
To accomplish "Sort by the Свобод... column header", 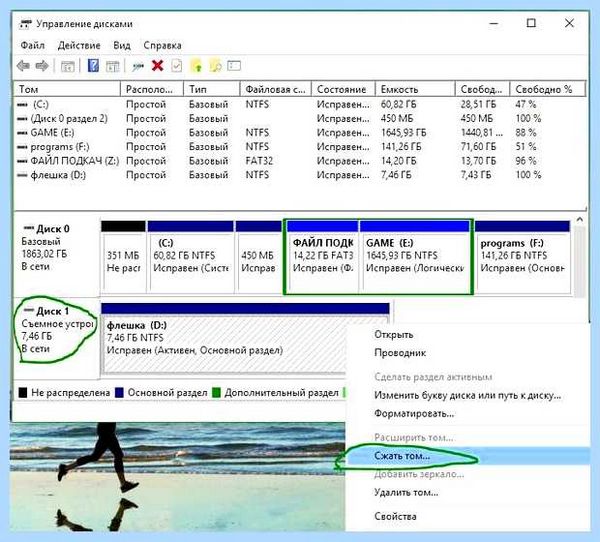I will click(482, 89).
